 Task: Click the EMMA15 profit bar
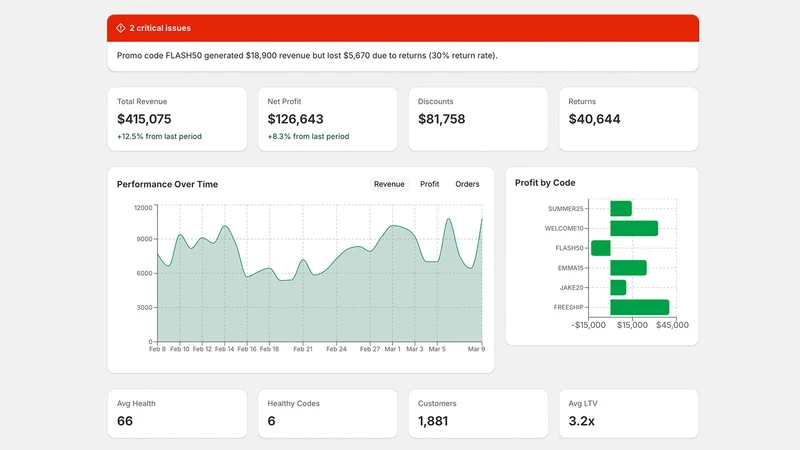(629, 268)
